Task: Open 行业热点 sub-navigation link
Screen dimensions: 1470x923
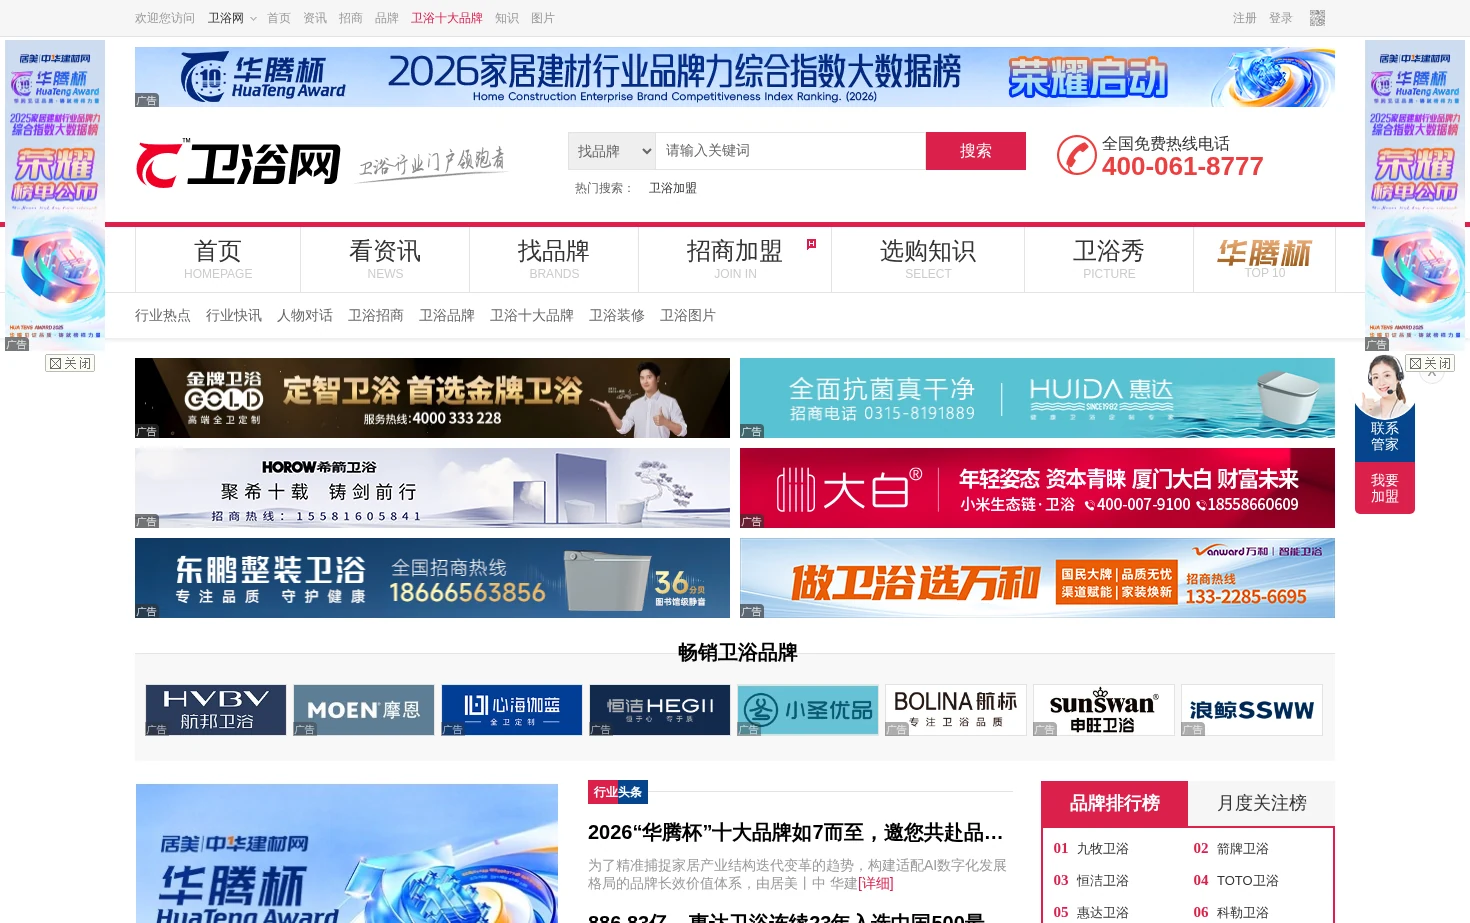Action: coord(163,315)
